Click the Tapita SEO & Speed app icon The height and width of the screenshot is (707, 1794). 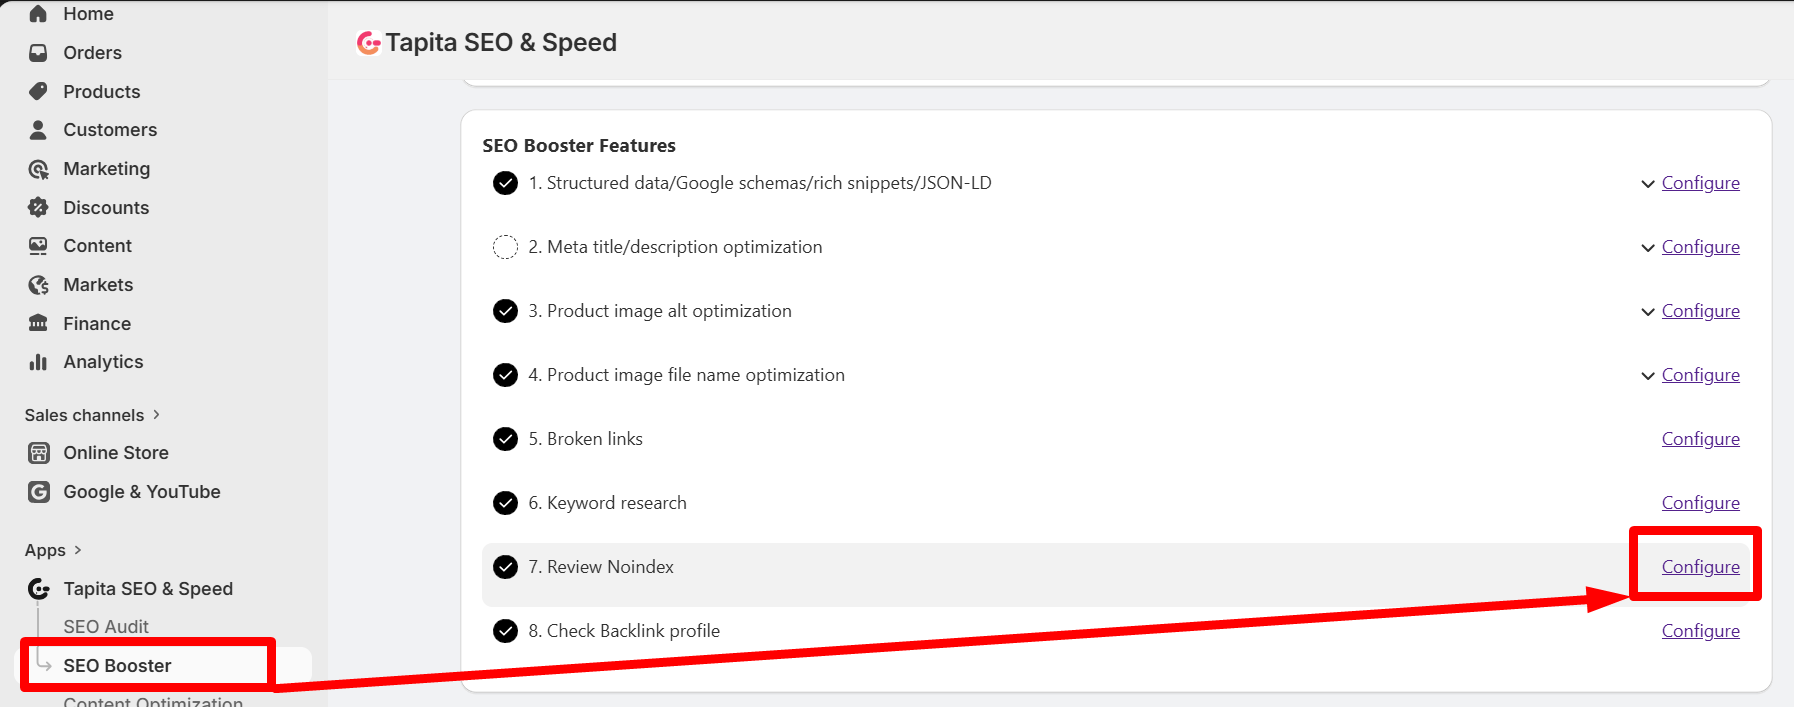click(x=38, y=588)
